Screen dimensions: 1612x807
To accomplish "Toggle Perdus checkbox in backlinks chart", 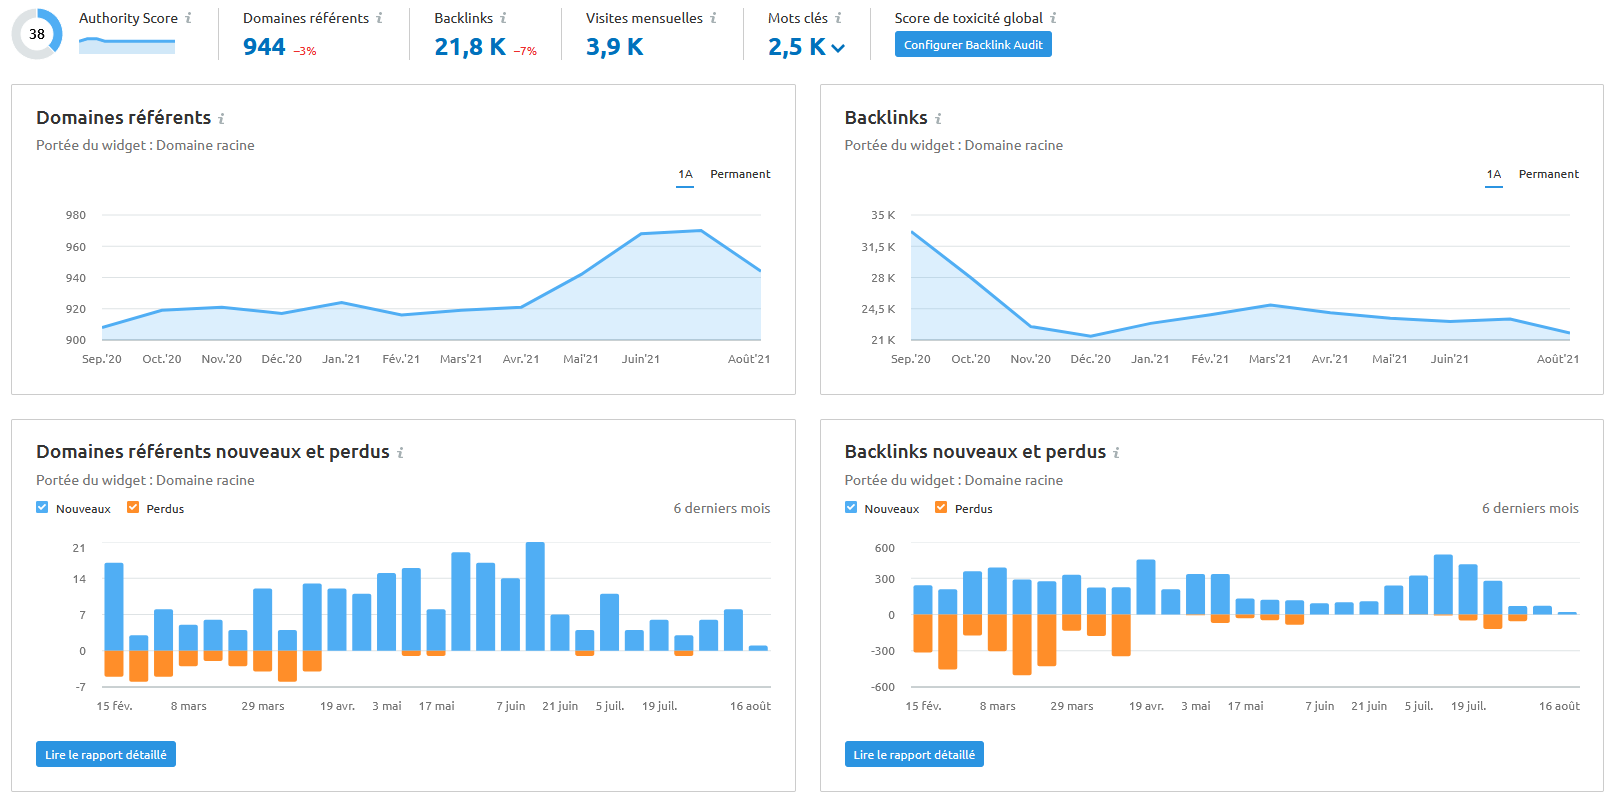I will (941, 507).
